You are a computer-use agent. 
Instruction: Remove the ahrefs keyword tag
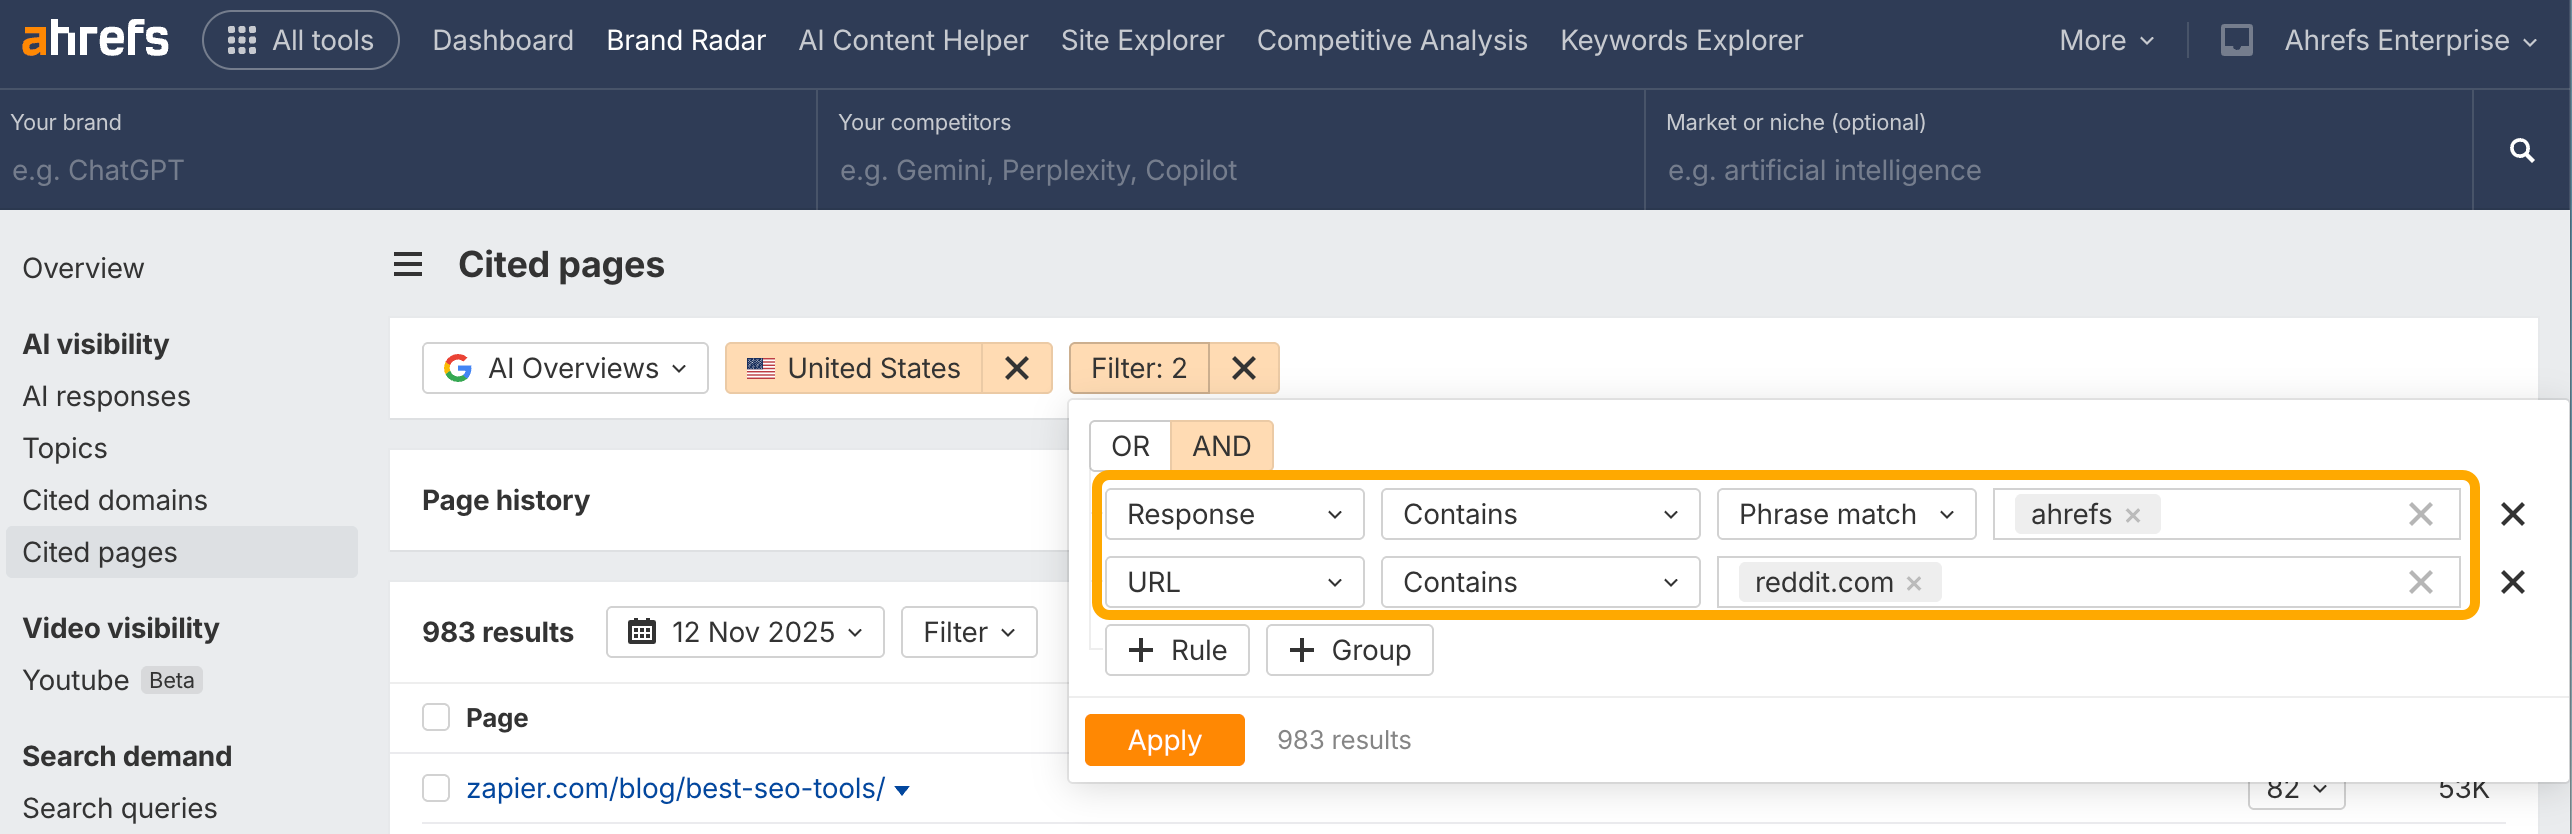click(x=2133, y=515)
